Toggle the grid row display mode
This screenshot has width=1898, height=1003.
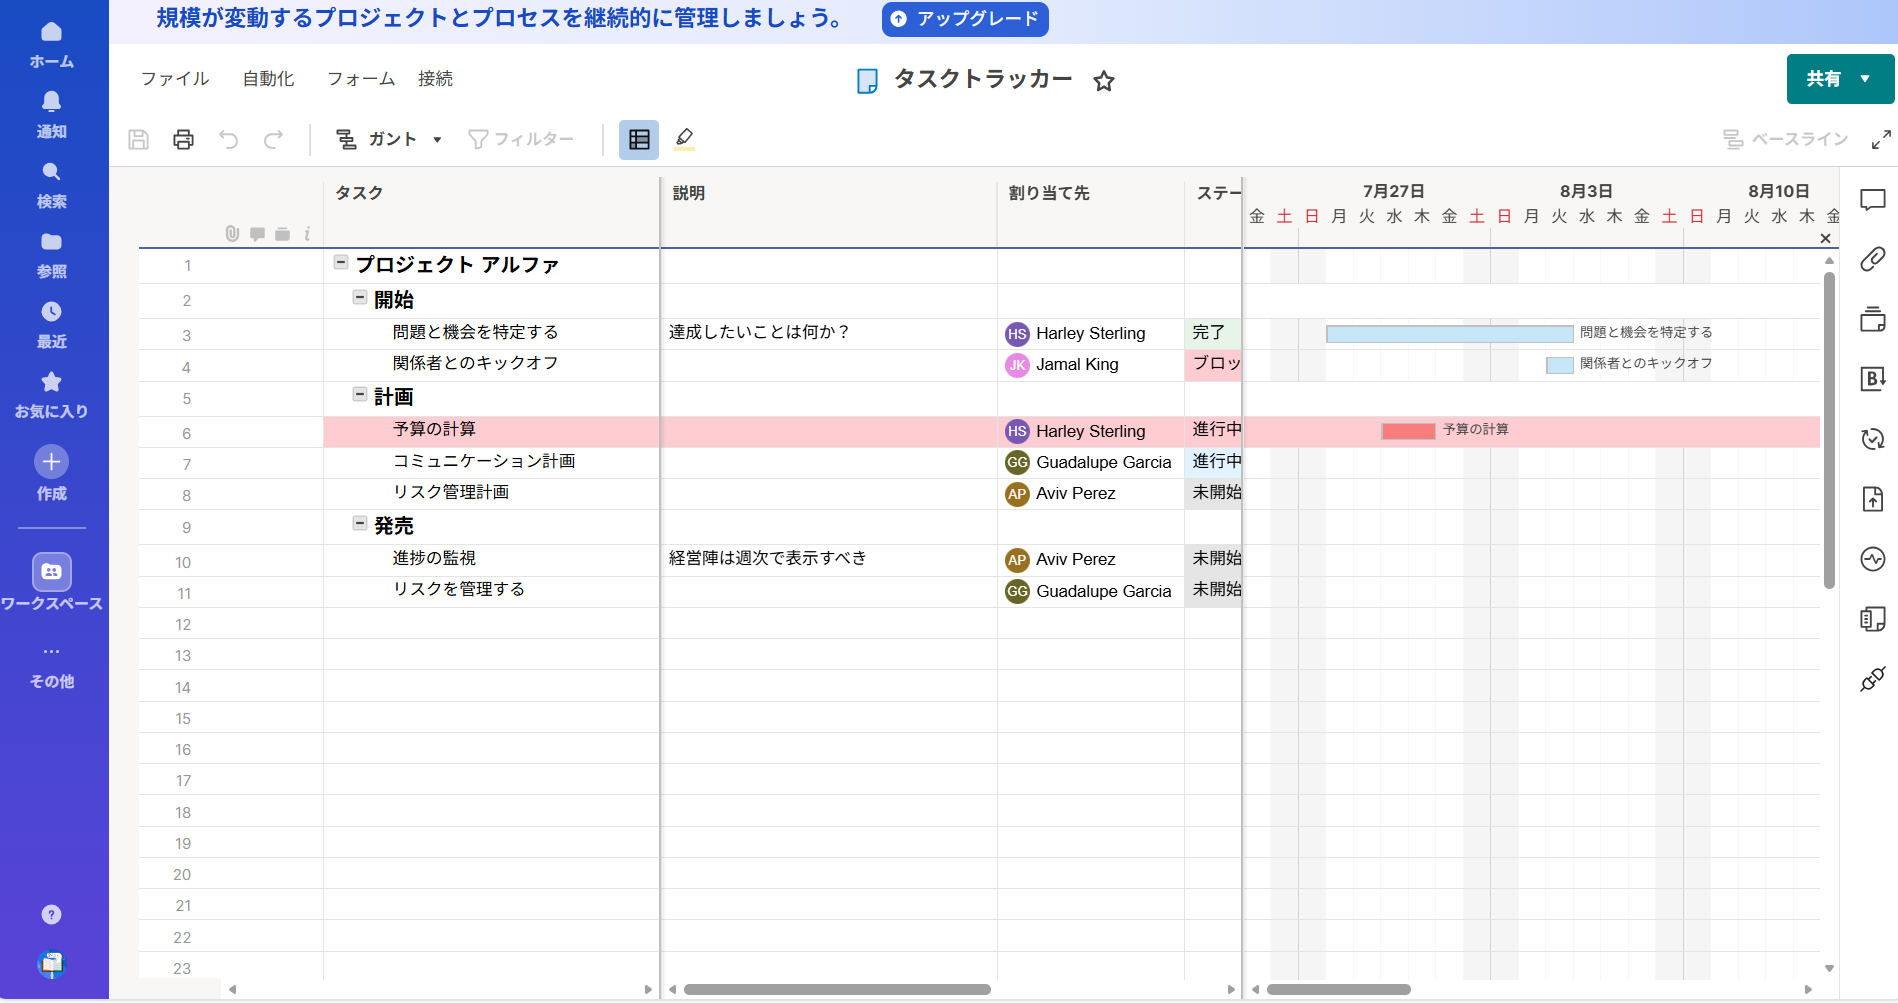click(x=639, y=140)
